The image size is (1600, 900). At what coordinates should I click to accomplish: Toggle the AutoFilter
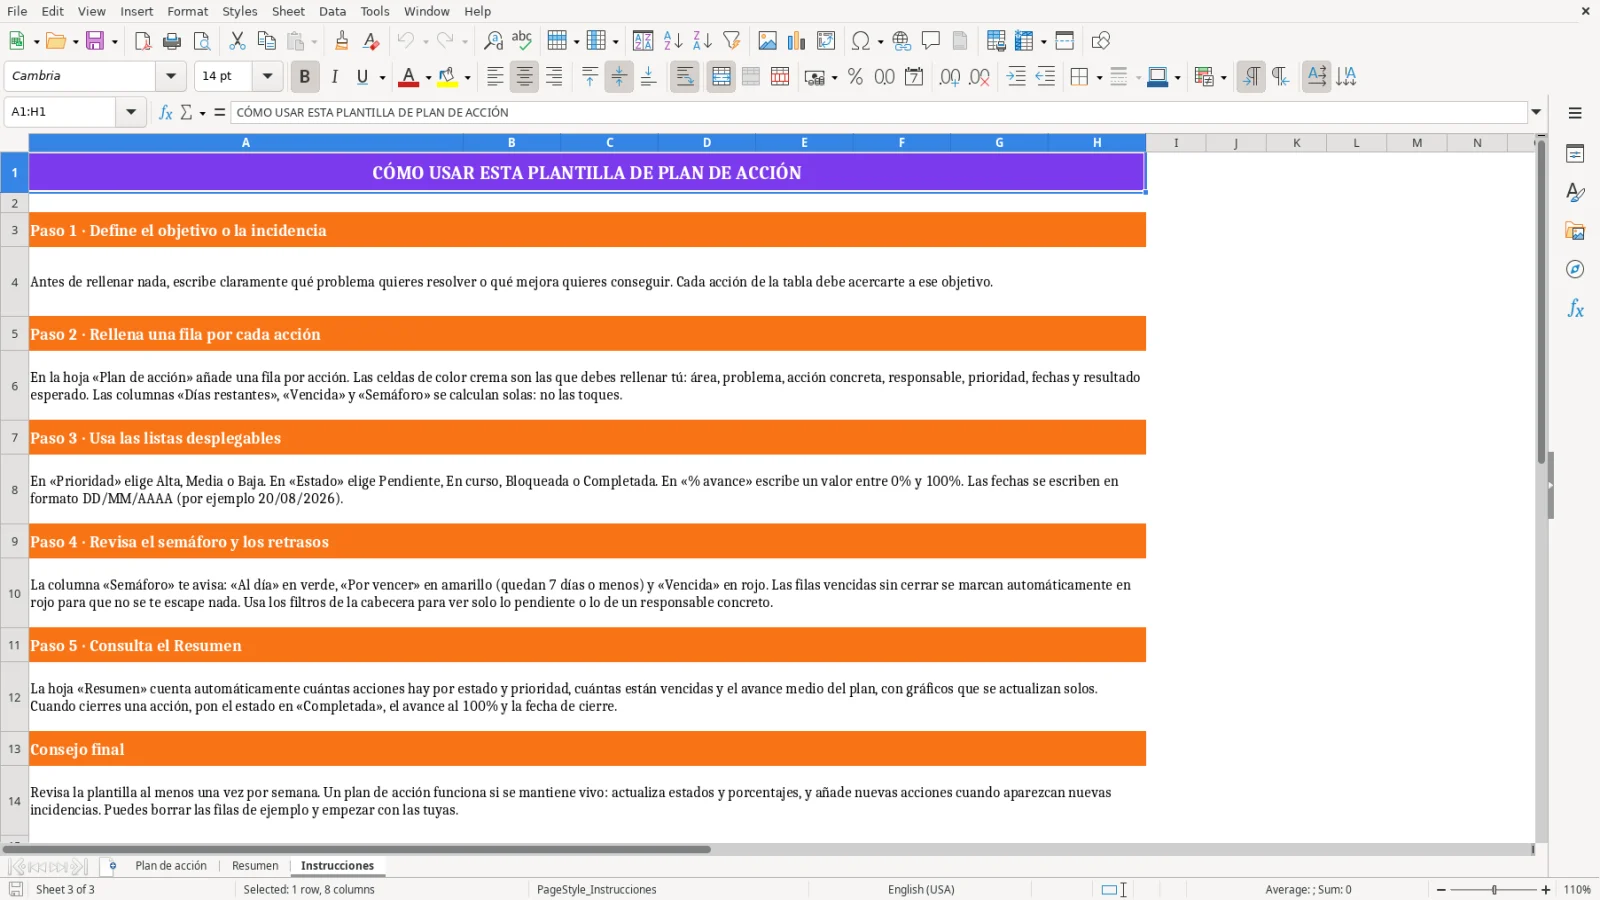[x=732, y=41]
